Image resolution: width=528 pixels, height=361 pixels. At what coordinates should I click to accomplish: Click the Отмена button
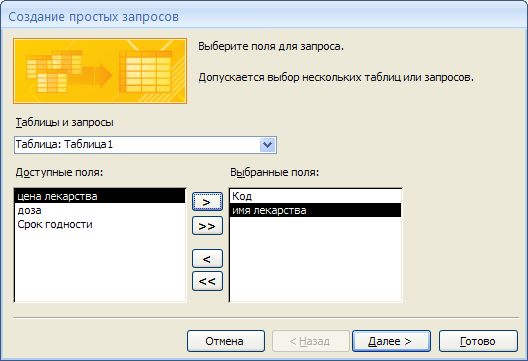[226, 341]
